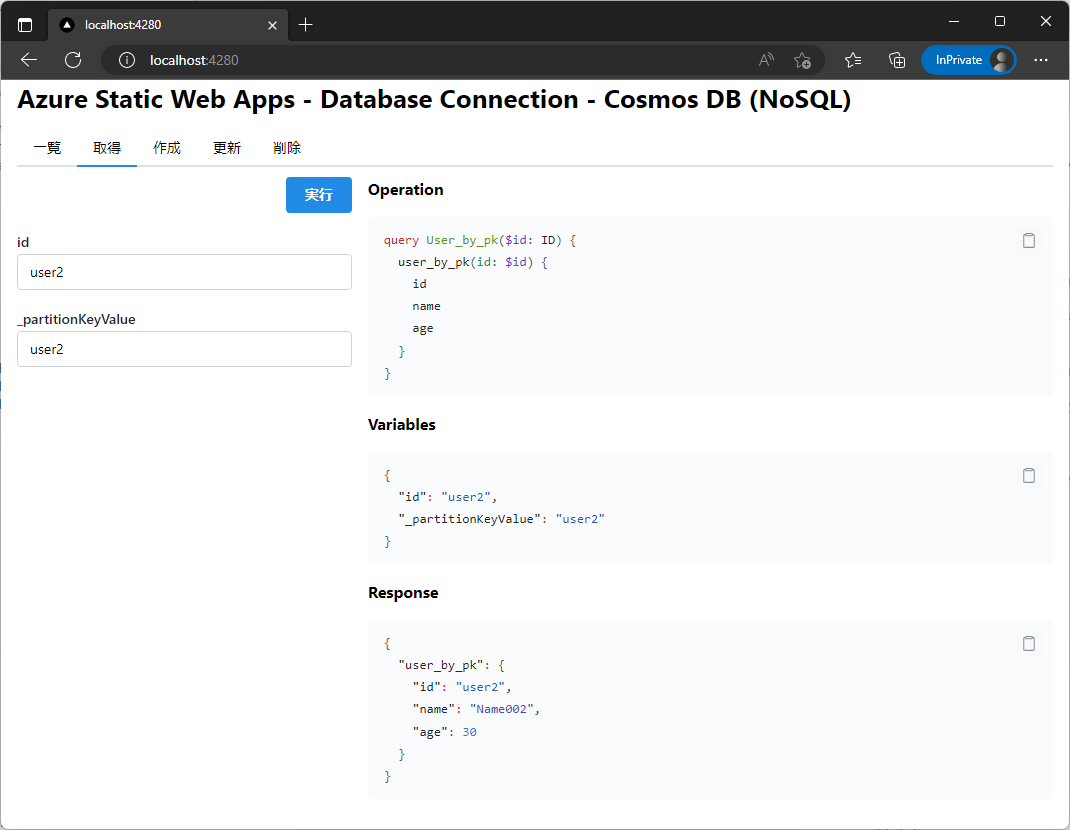Open the Collections icon
The width and height of the screenshot is (1070, 830).
click(897, 60)
